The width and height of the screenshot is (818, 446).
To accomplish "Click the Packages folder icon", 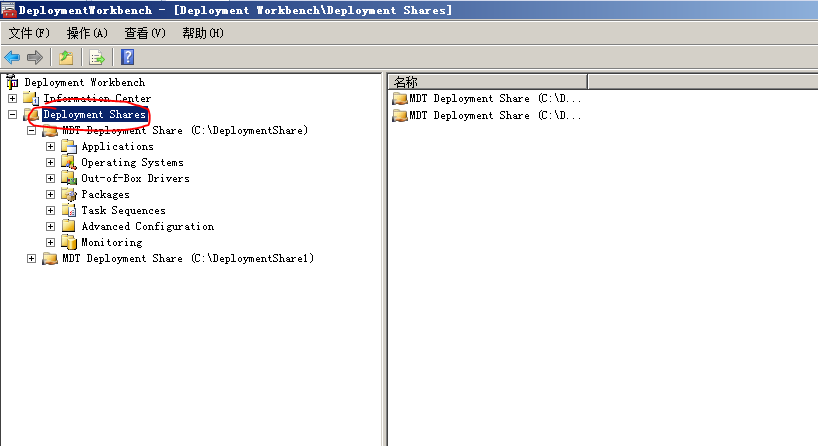I will point(69,195).
